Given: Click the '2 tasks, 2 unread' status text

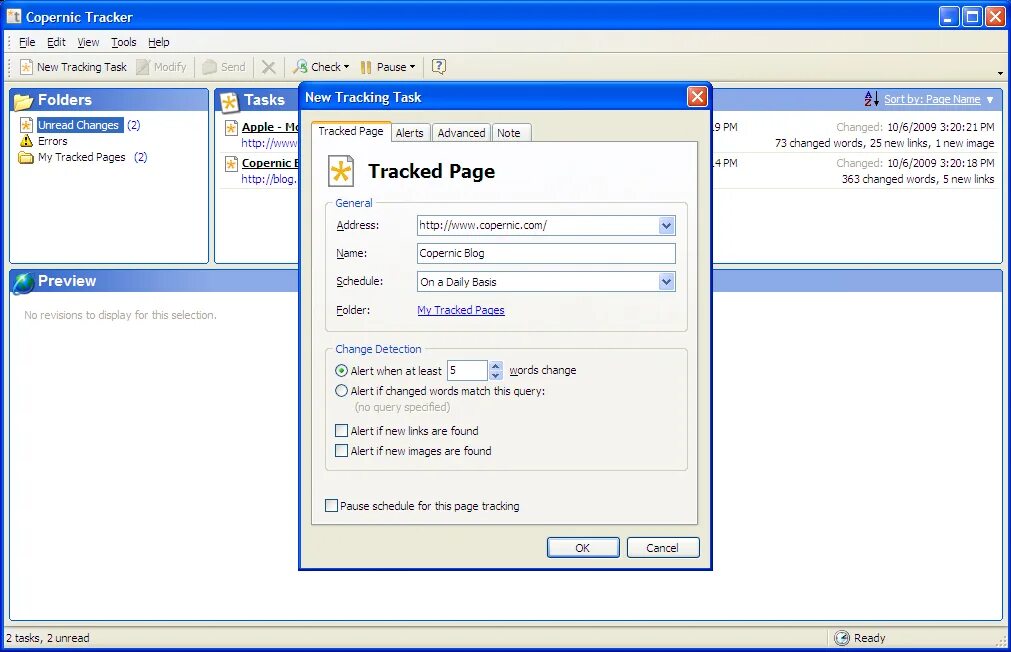Looking at the screenshot, I should pos(48,638).
